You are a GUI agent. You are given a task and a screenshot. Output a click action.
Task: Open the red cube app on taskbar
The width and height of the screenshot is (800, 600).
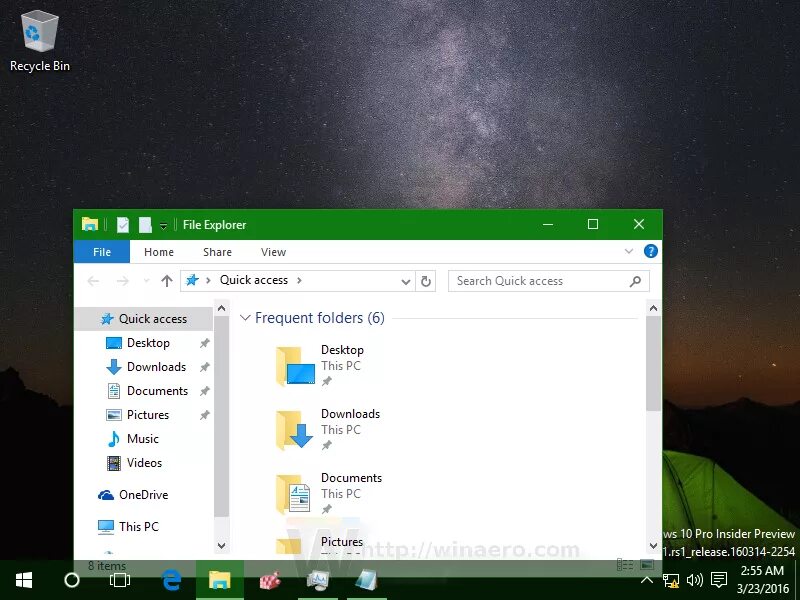point(270,580)
